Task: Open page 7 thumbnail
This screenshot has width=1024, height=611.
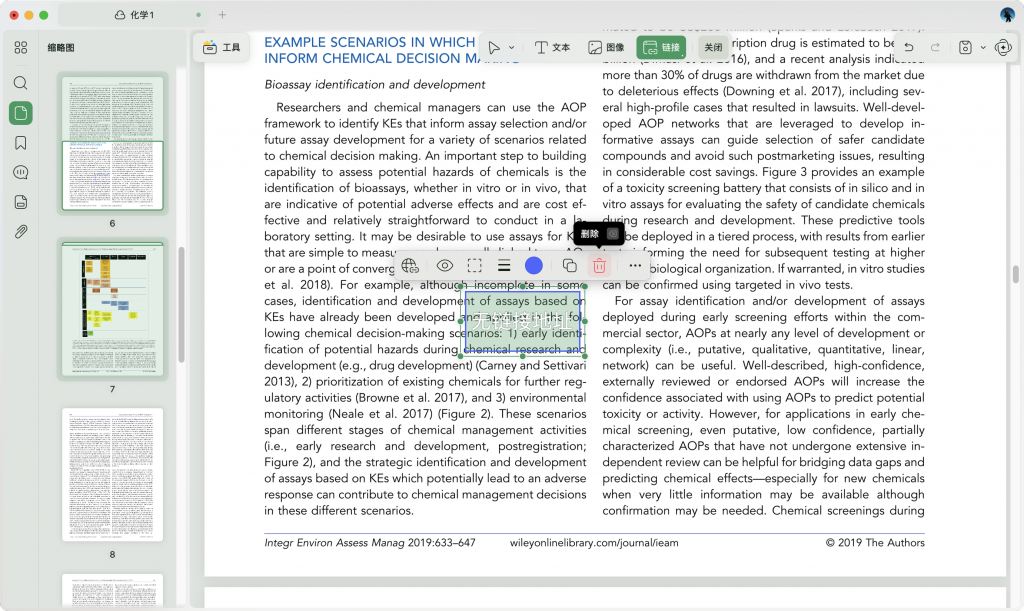Action: [x=112, y=309]
